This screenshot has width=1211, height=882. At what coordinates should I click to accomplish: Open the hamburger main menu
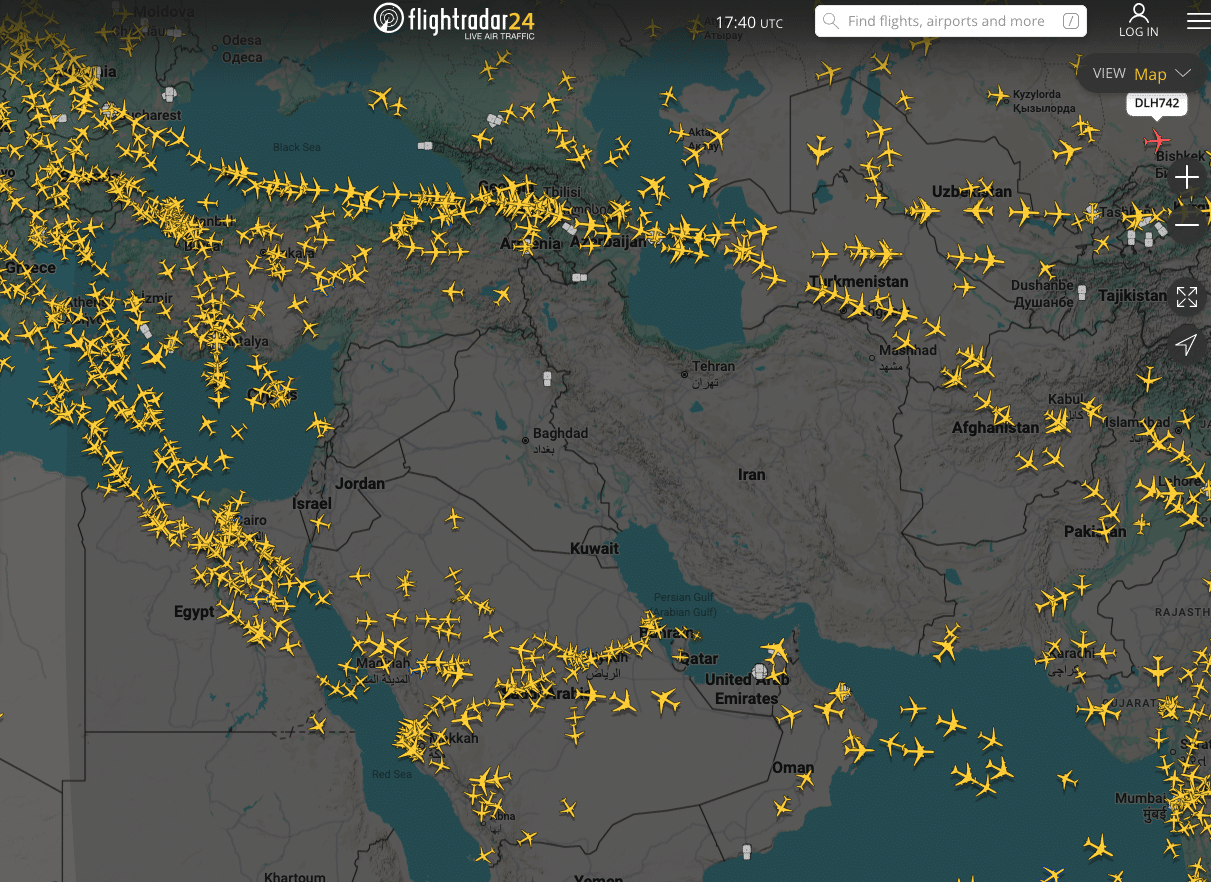coord(1197,21)
